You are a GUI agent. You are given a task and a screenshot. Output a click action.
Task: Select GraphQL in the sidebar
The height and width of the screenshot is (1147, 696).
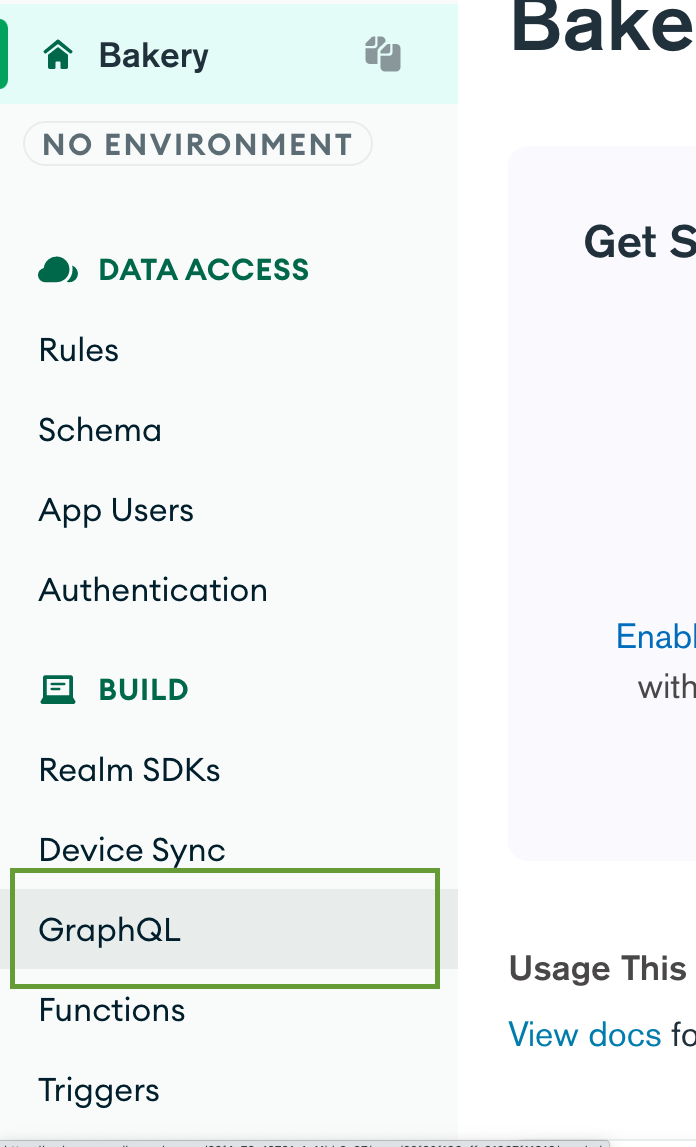(110, 930)
